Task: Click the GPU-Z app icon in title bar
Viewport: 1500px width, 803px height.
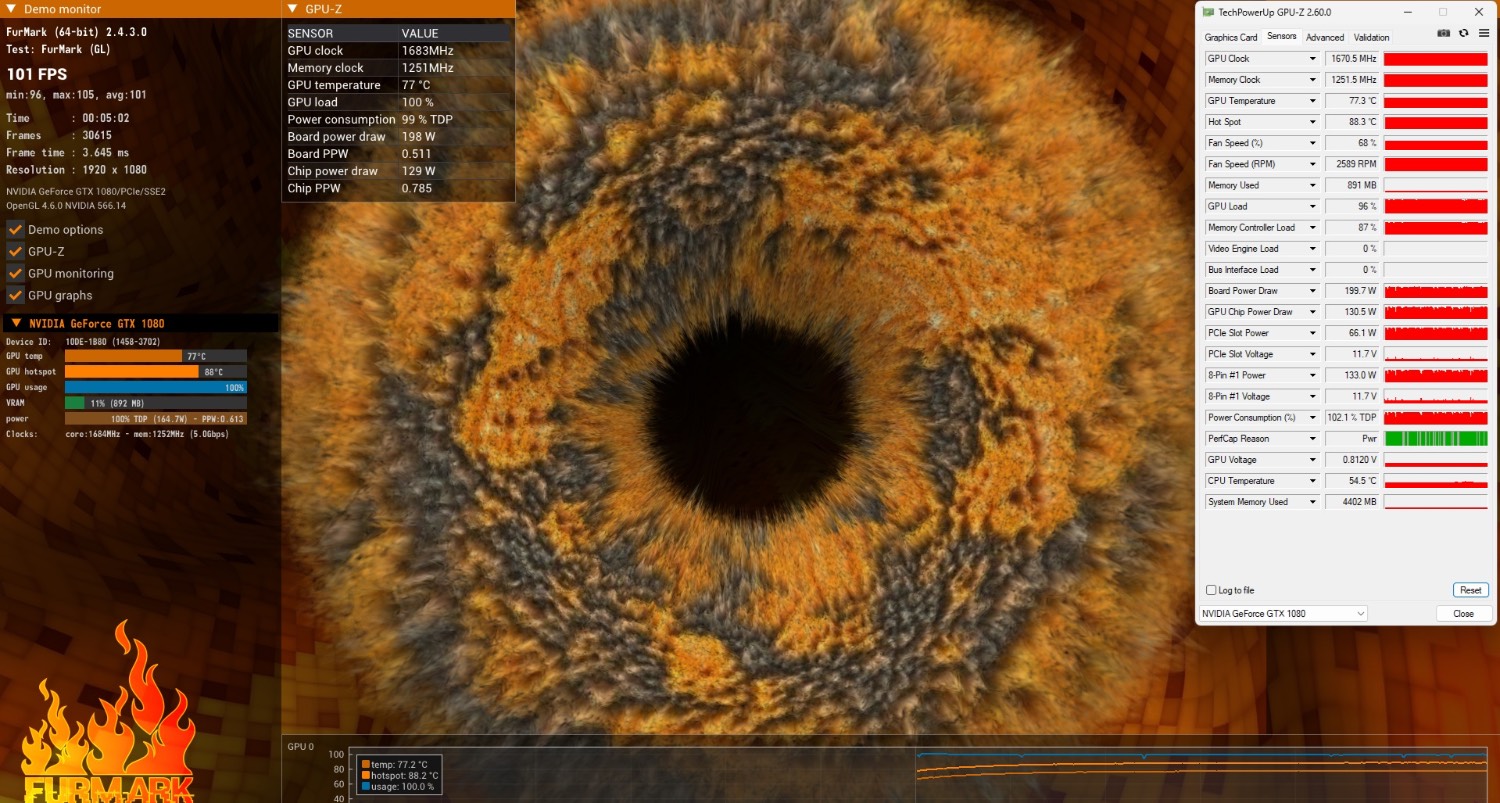Action: (x=1209, y=12)
